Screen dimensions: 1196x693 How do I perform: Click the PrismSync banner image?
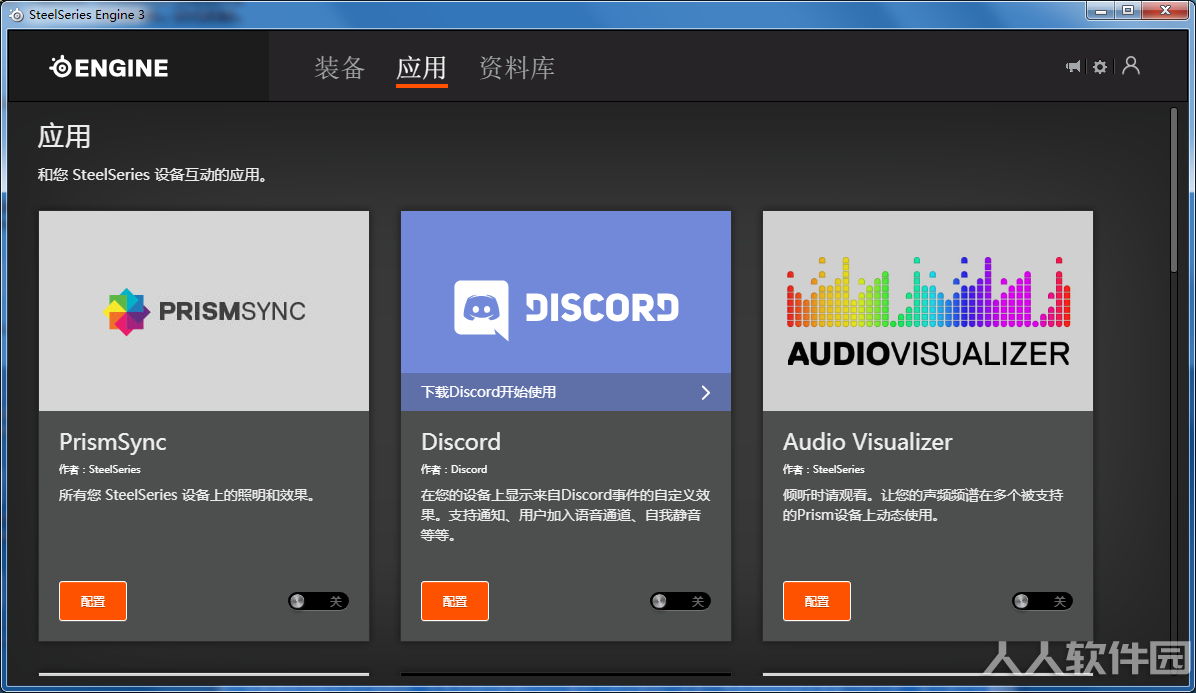tap(204, 311)
